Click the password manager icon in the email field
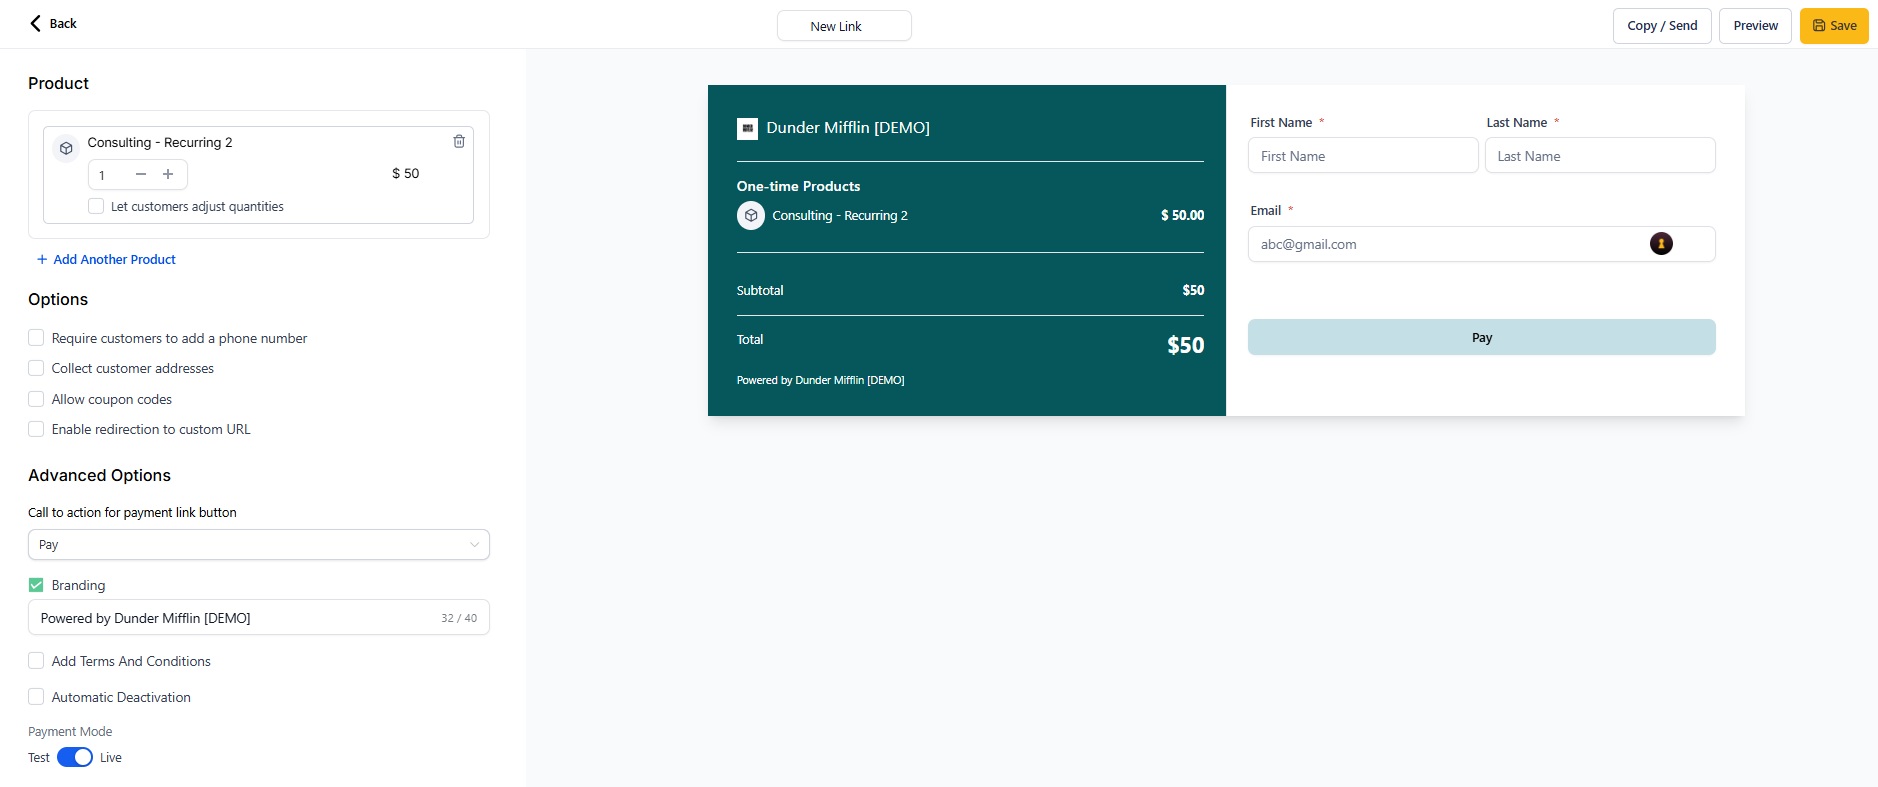 1661,243
